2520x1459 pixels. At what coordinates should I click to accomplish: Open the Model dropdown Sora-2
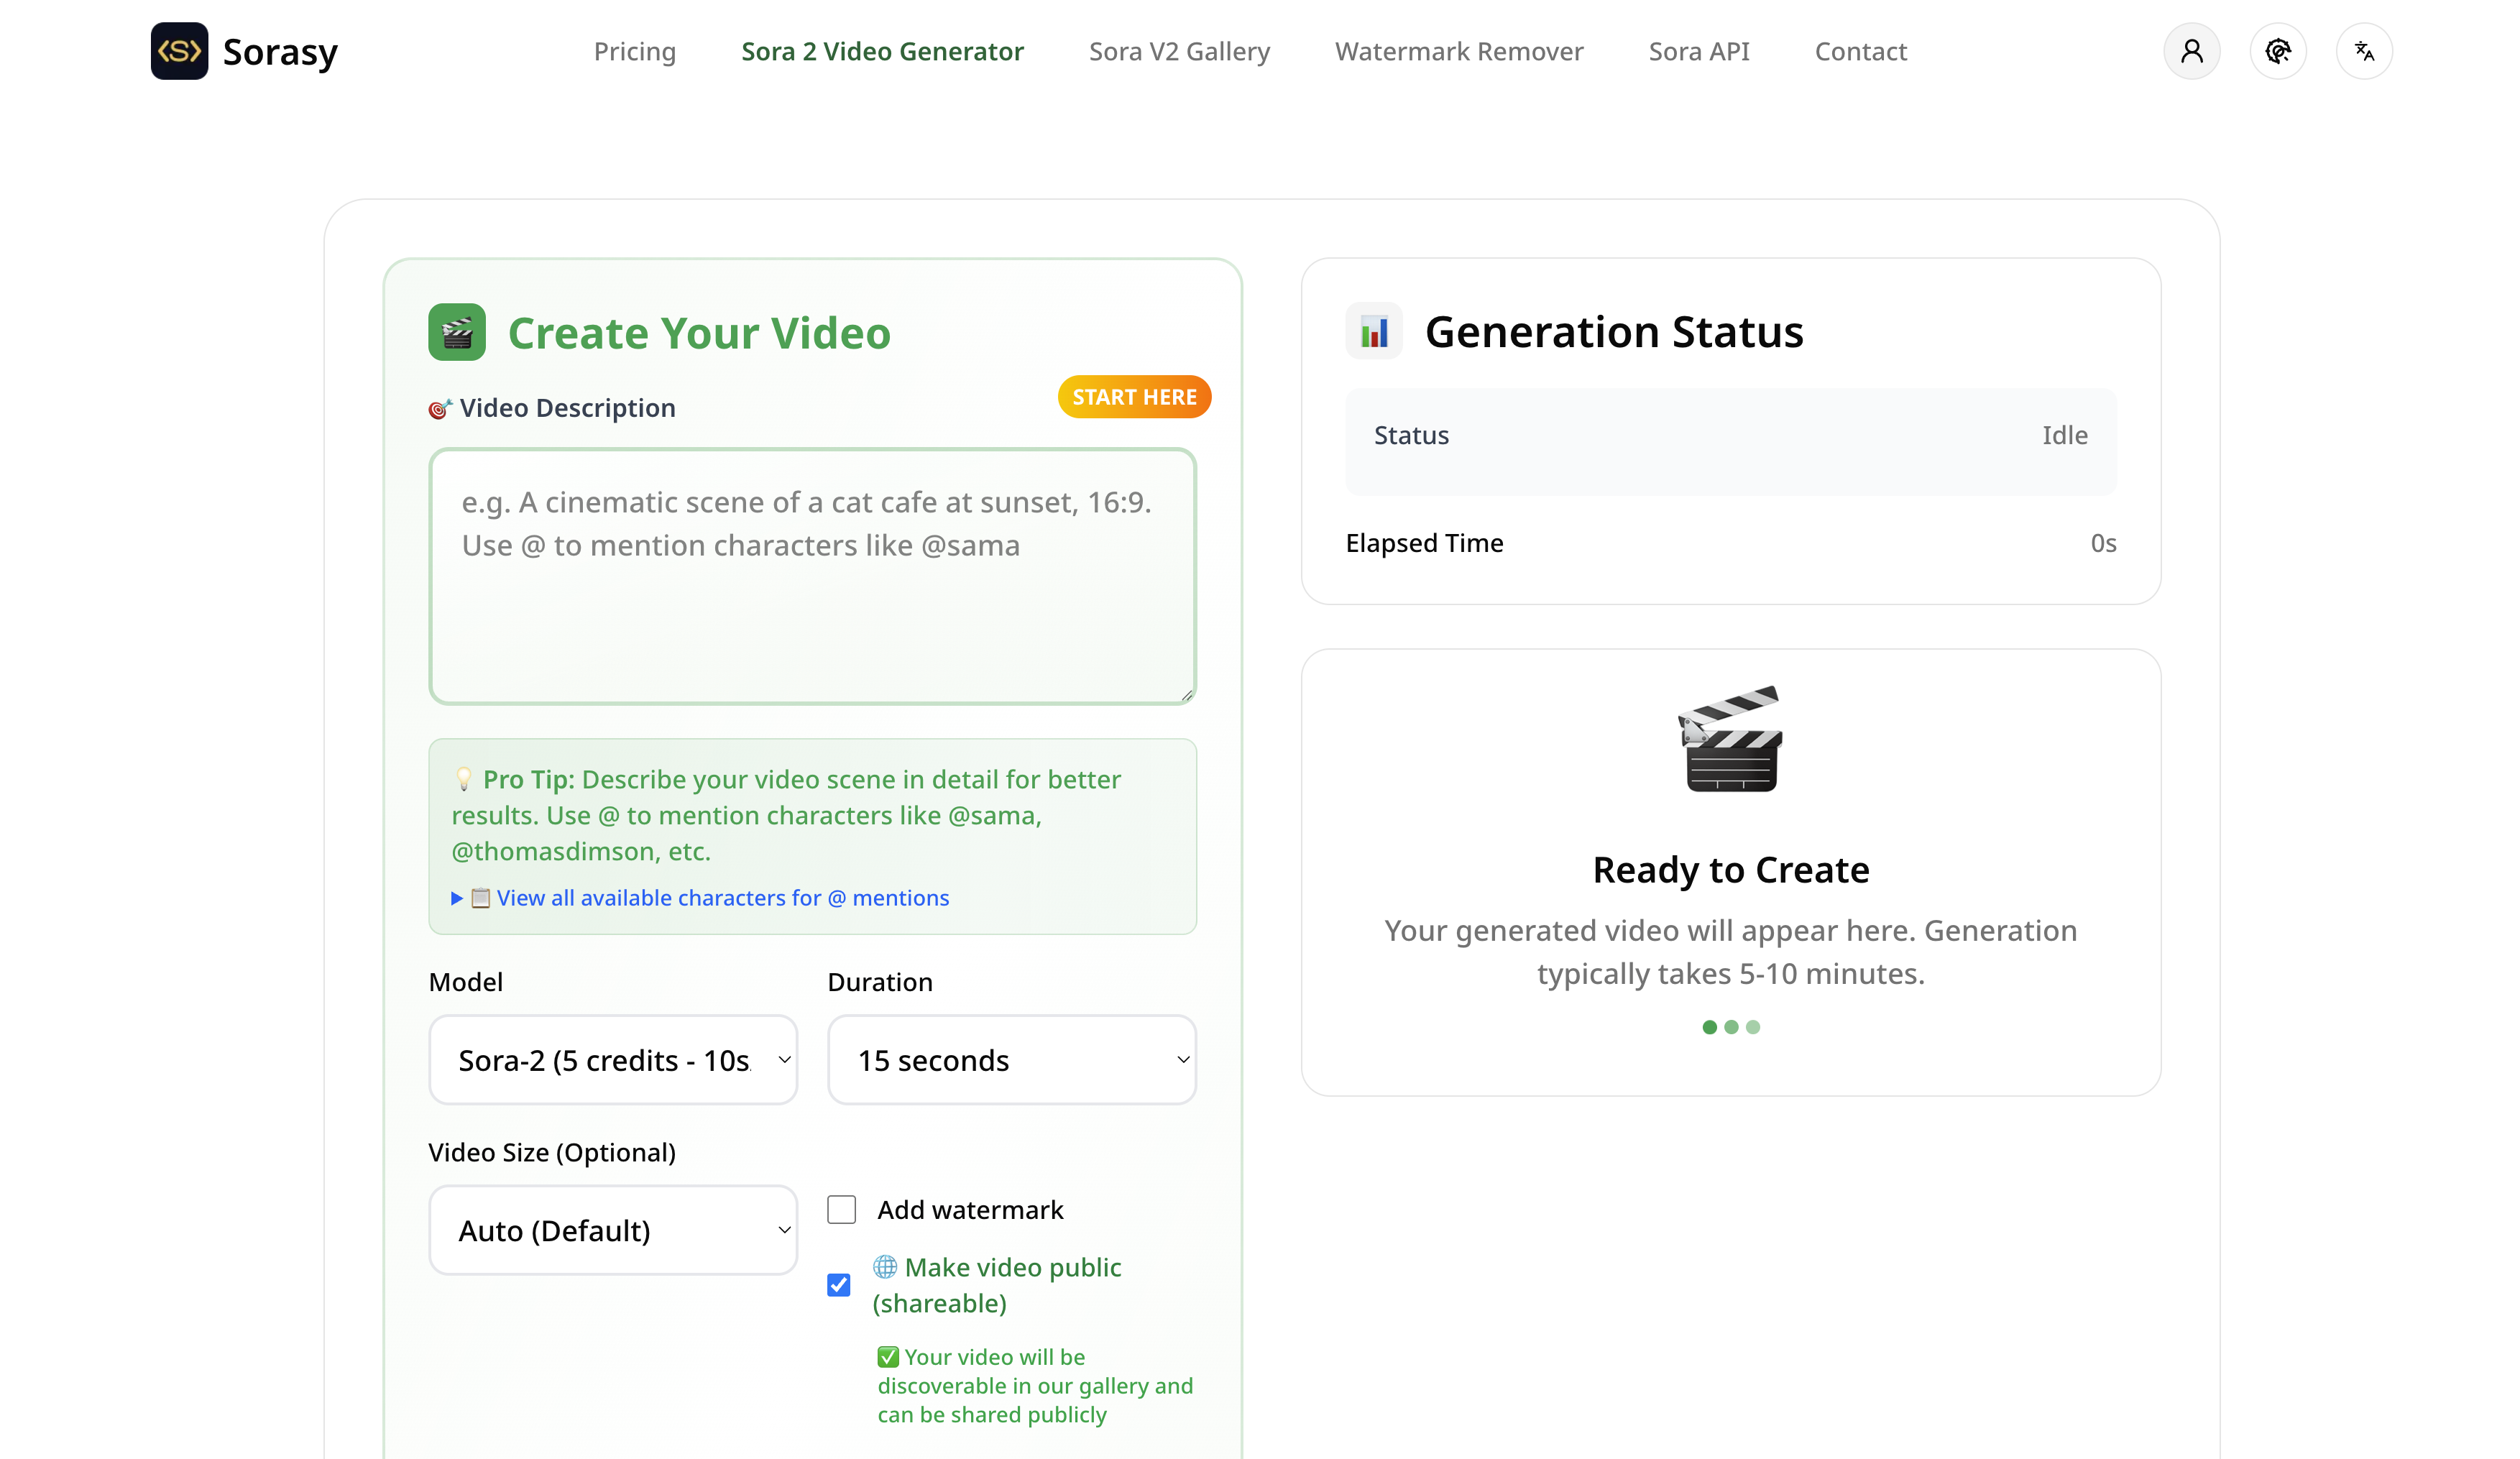[612, 1060]
